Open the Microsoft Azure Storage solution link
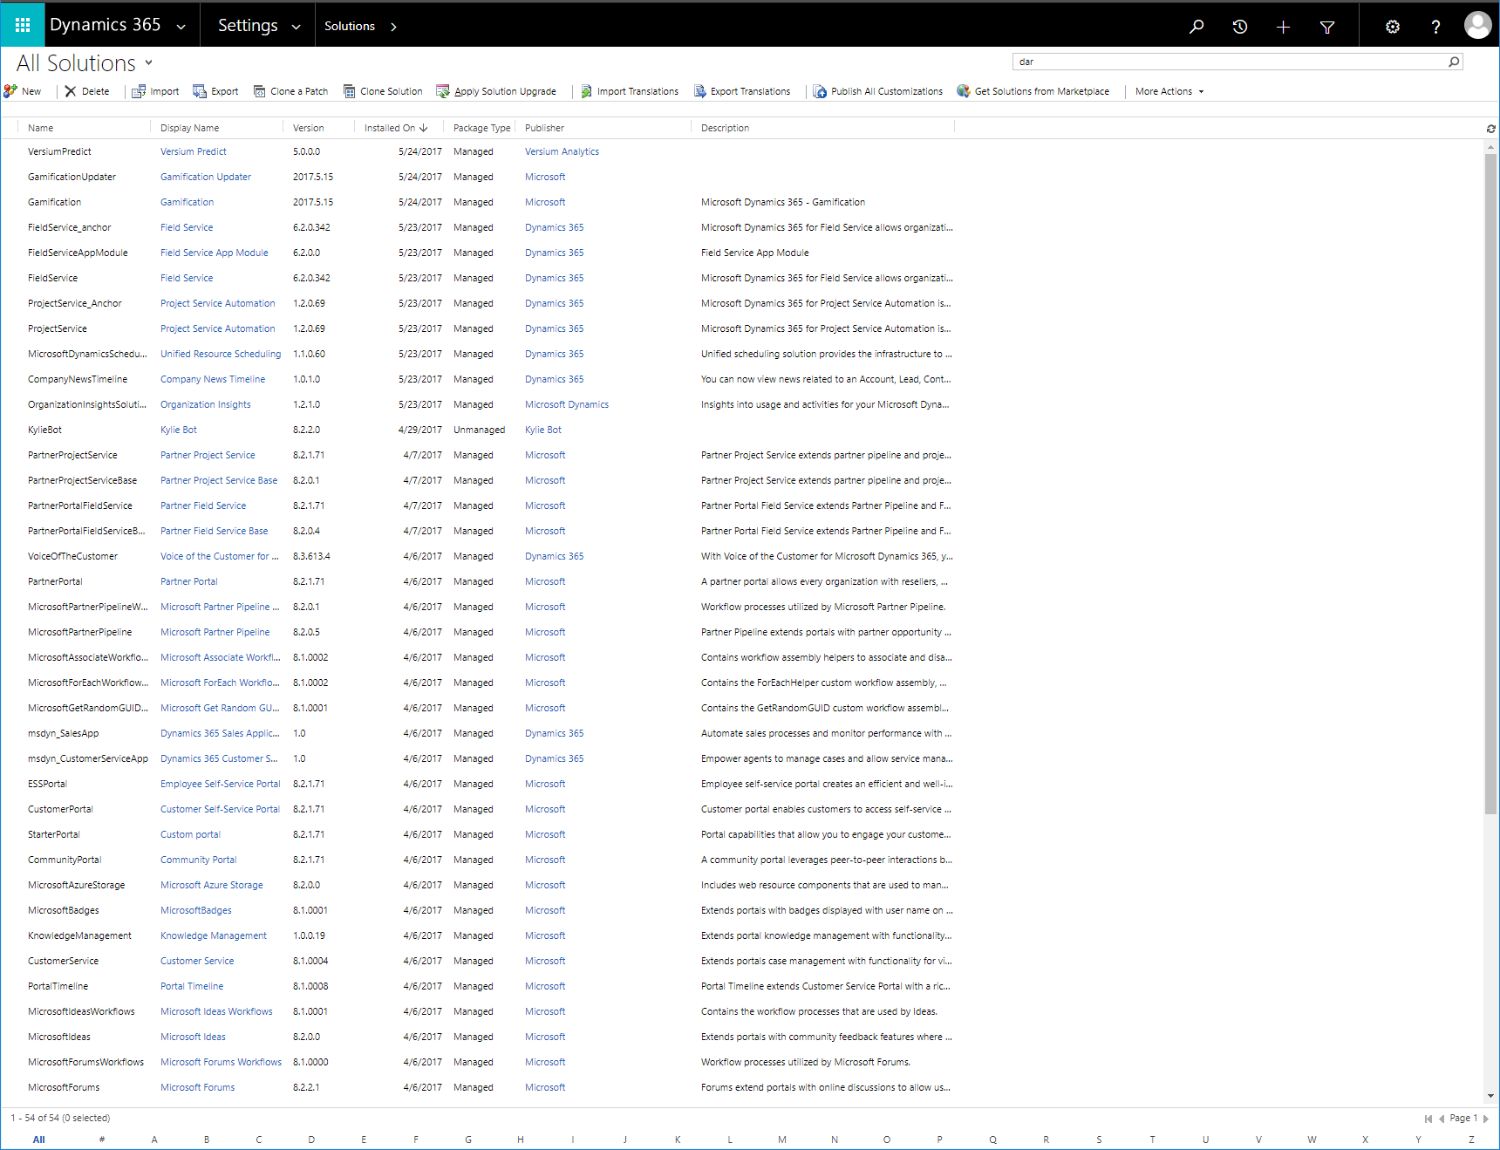1500x1150 pixels. point(212,885)
